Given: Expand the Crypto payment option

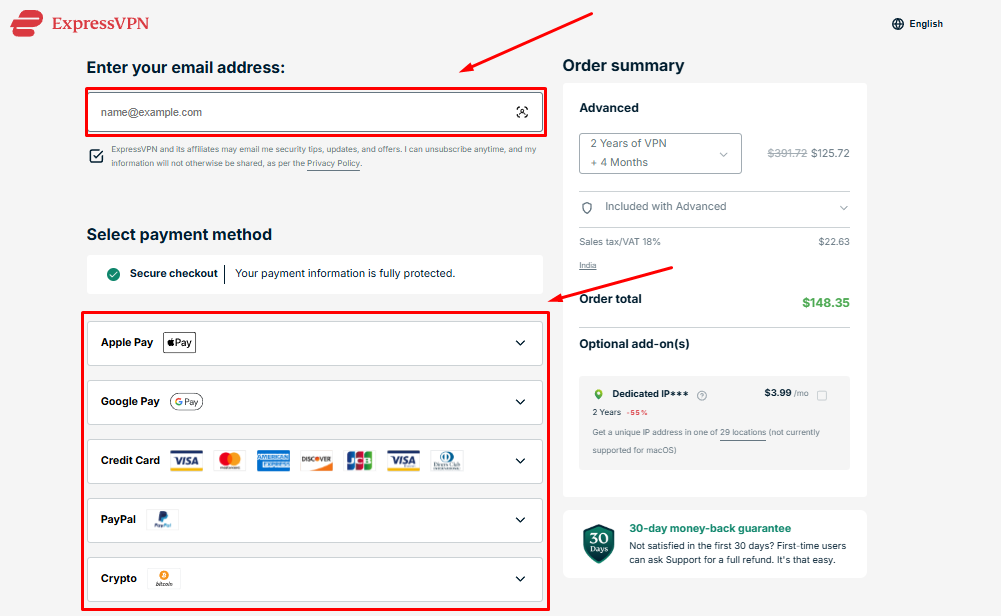Looking at the screenshot, I should point(520,579).
